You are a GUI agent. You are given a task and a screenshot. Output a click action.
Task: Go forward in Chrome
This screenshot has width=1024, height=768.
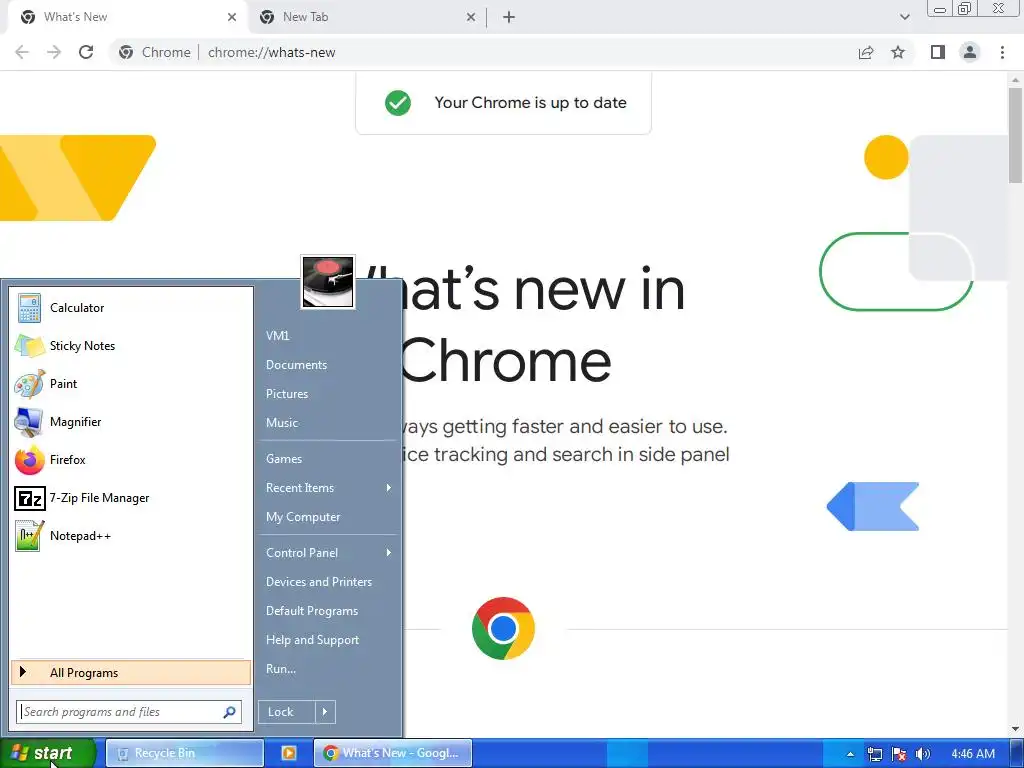(54, 52)
